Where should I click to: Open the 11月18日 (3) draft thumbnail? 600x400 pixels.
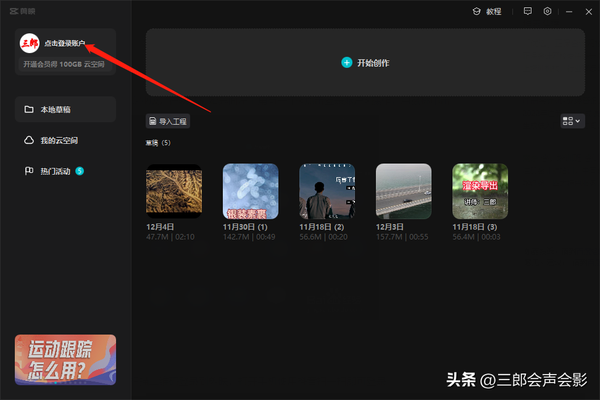pos(480,191)
